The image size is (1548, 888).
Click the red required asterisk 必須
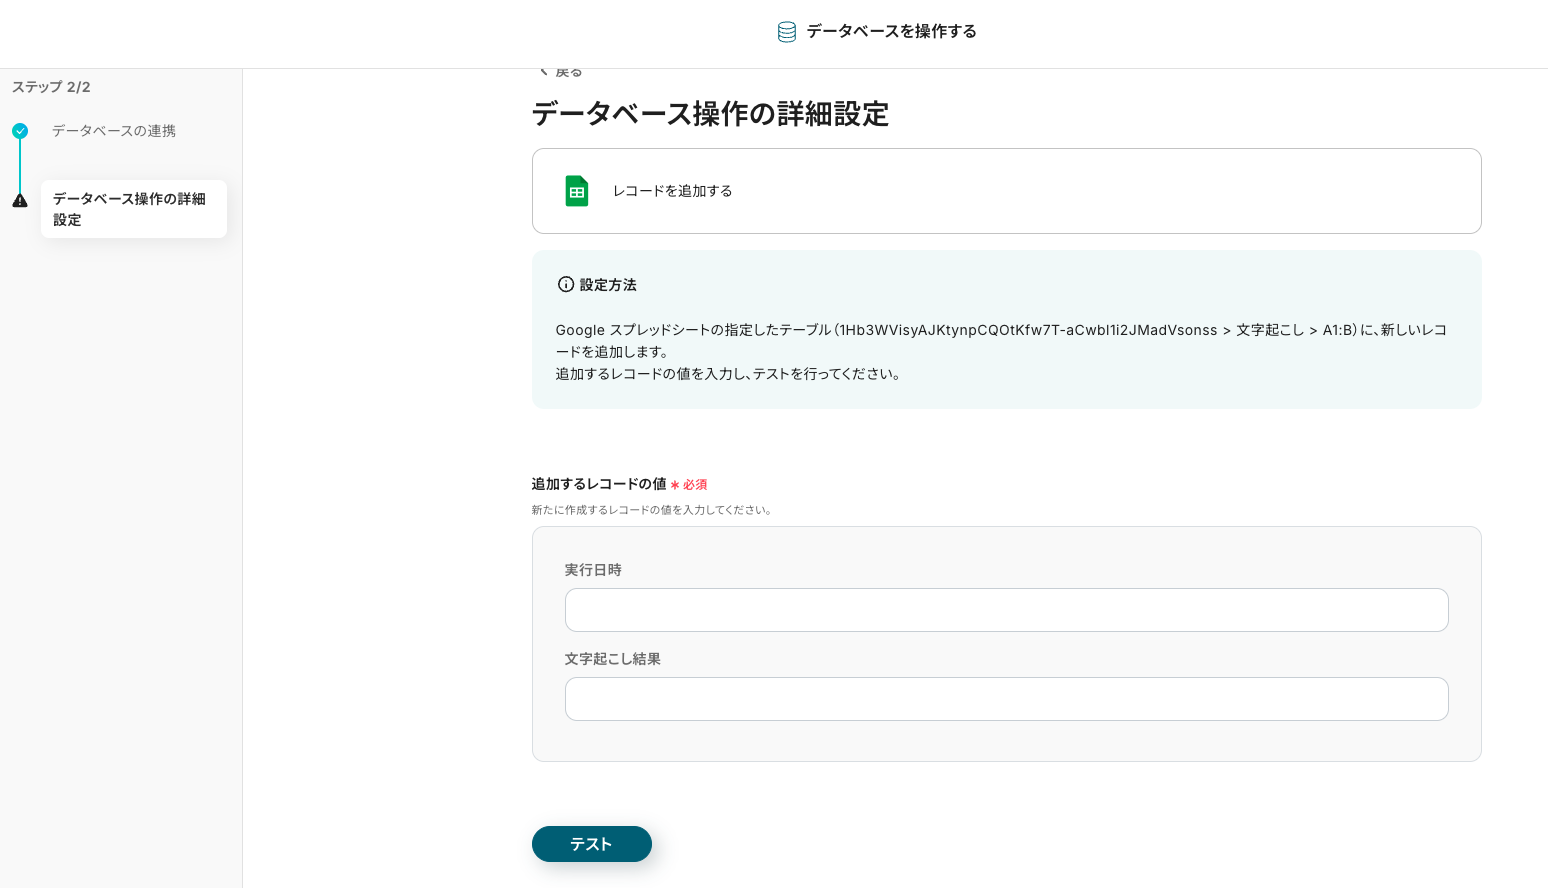(x=689, y=485)
